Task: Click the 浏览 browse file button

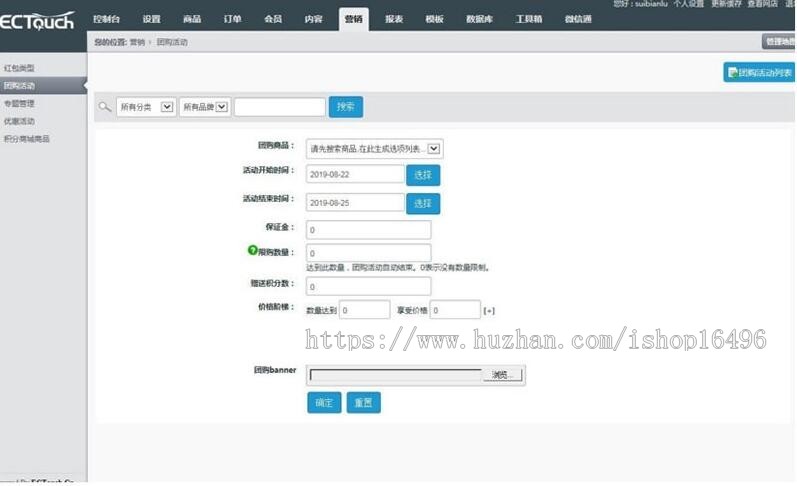Action: [501, 375]
